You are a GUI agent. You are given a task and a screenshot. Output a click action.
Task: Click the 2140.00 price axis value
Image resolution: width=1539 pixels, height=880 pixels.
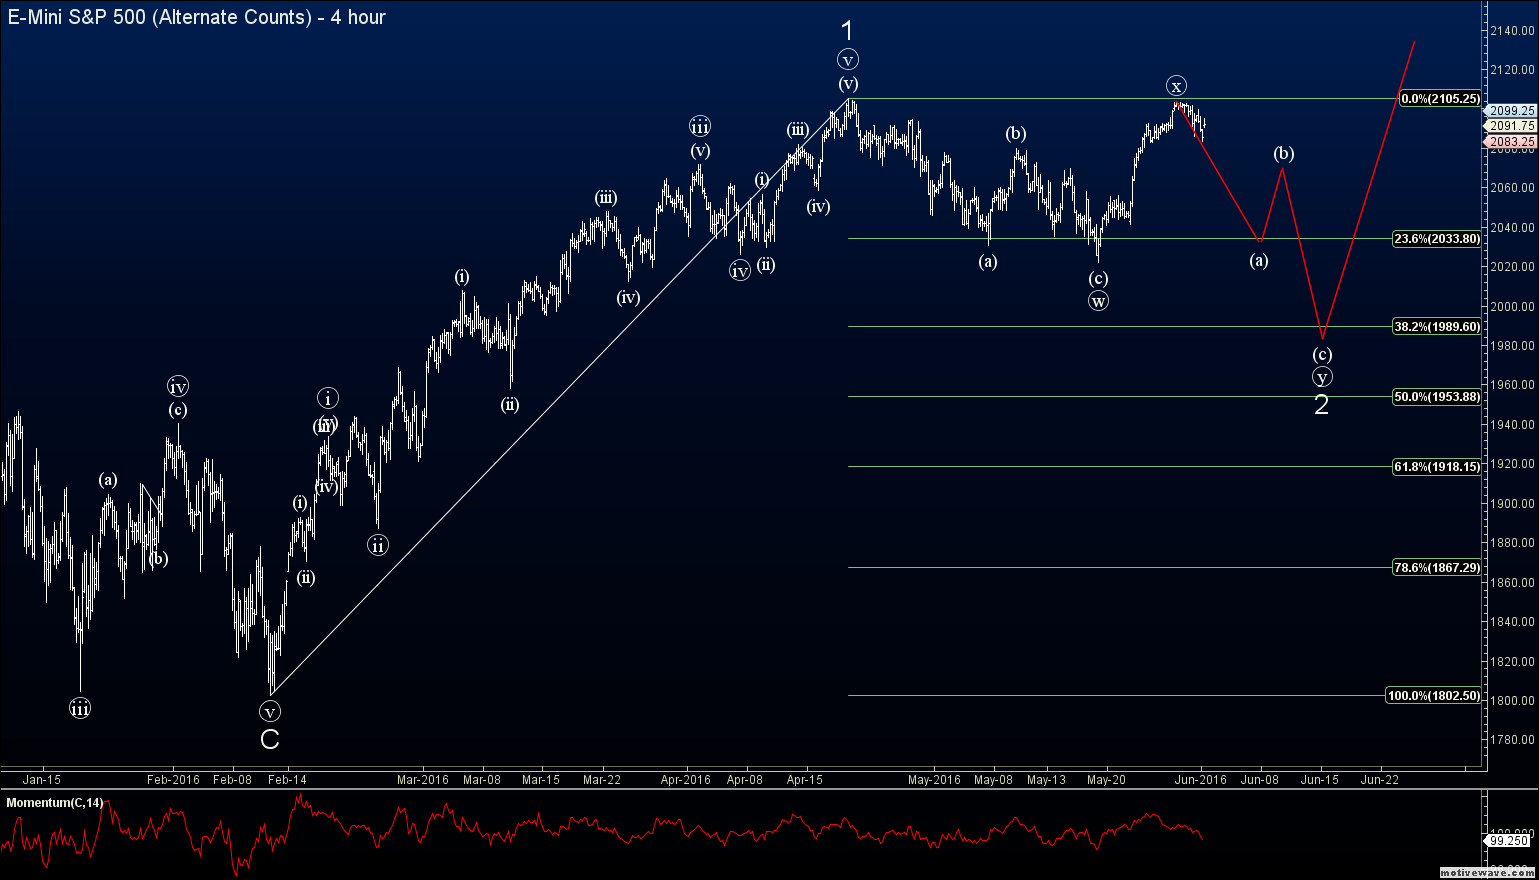coord(1512,31)
